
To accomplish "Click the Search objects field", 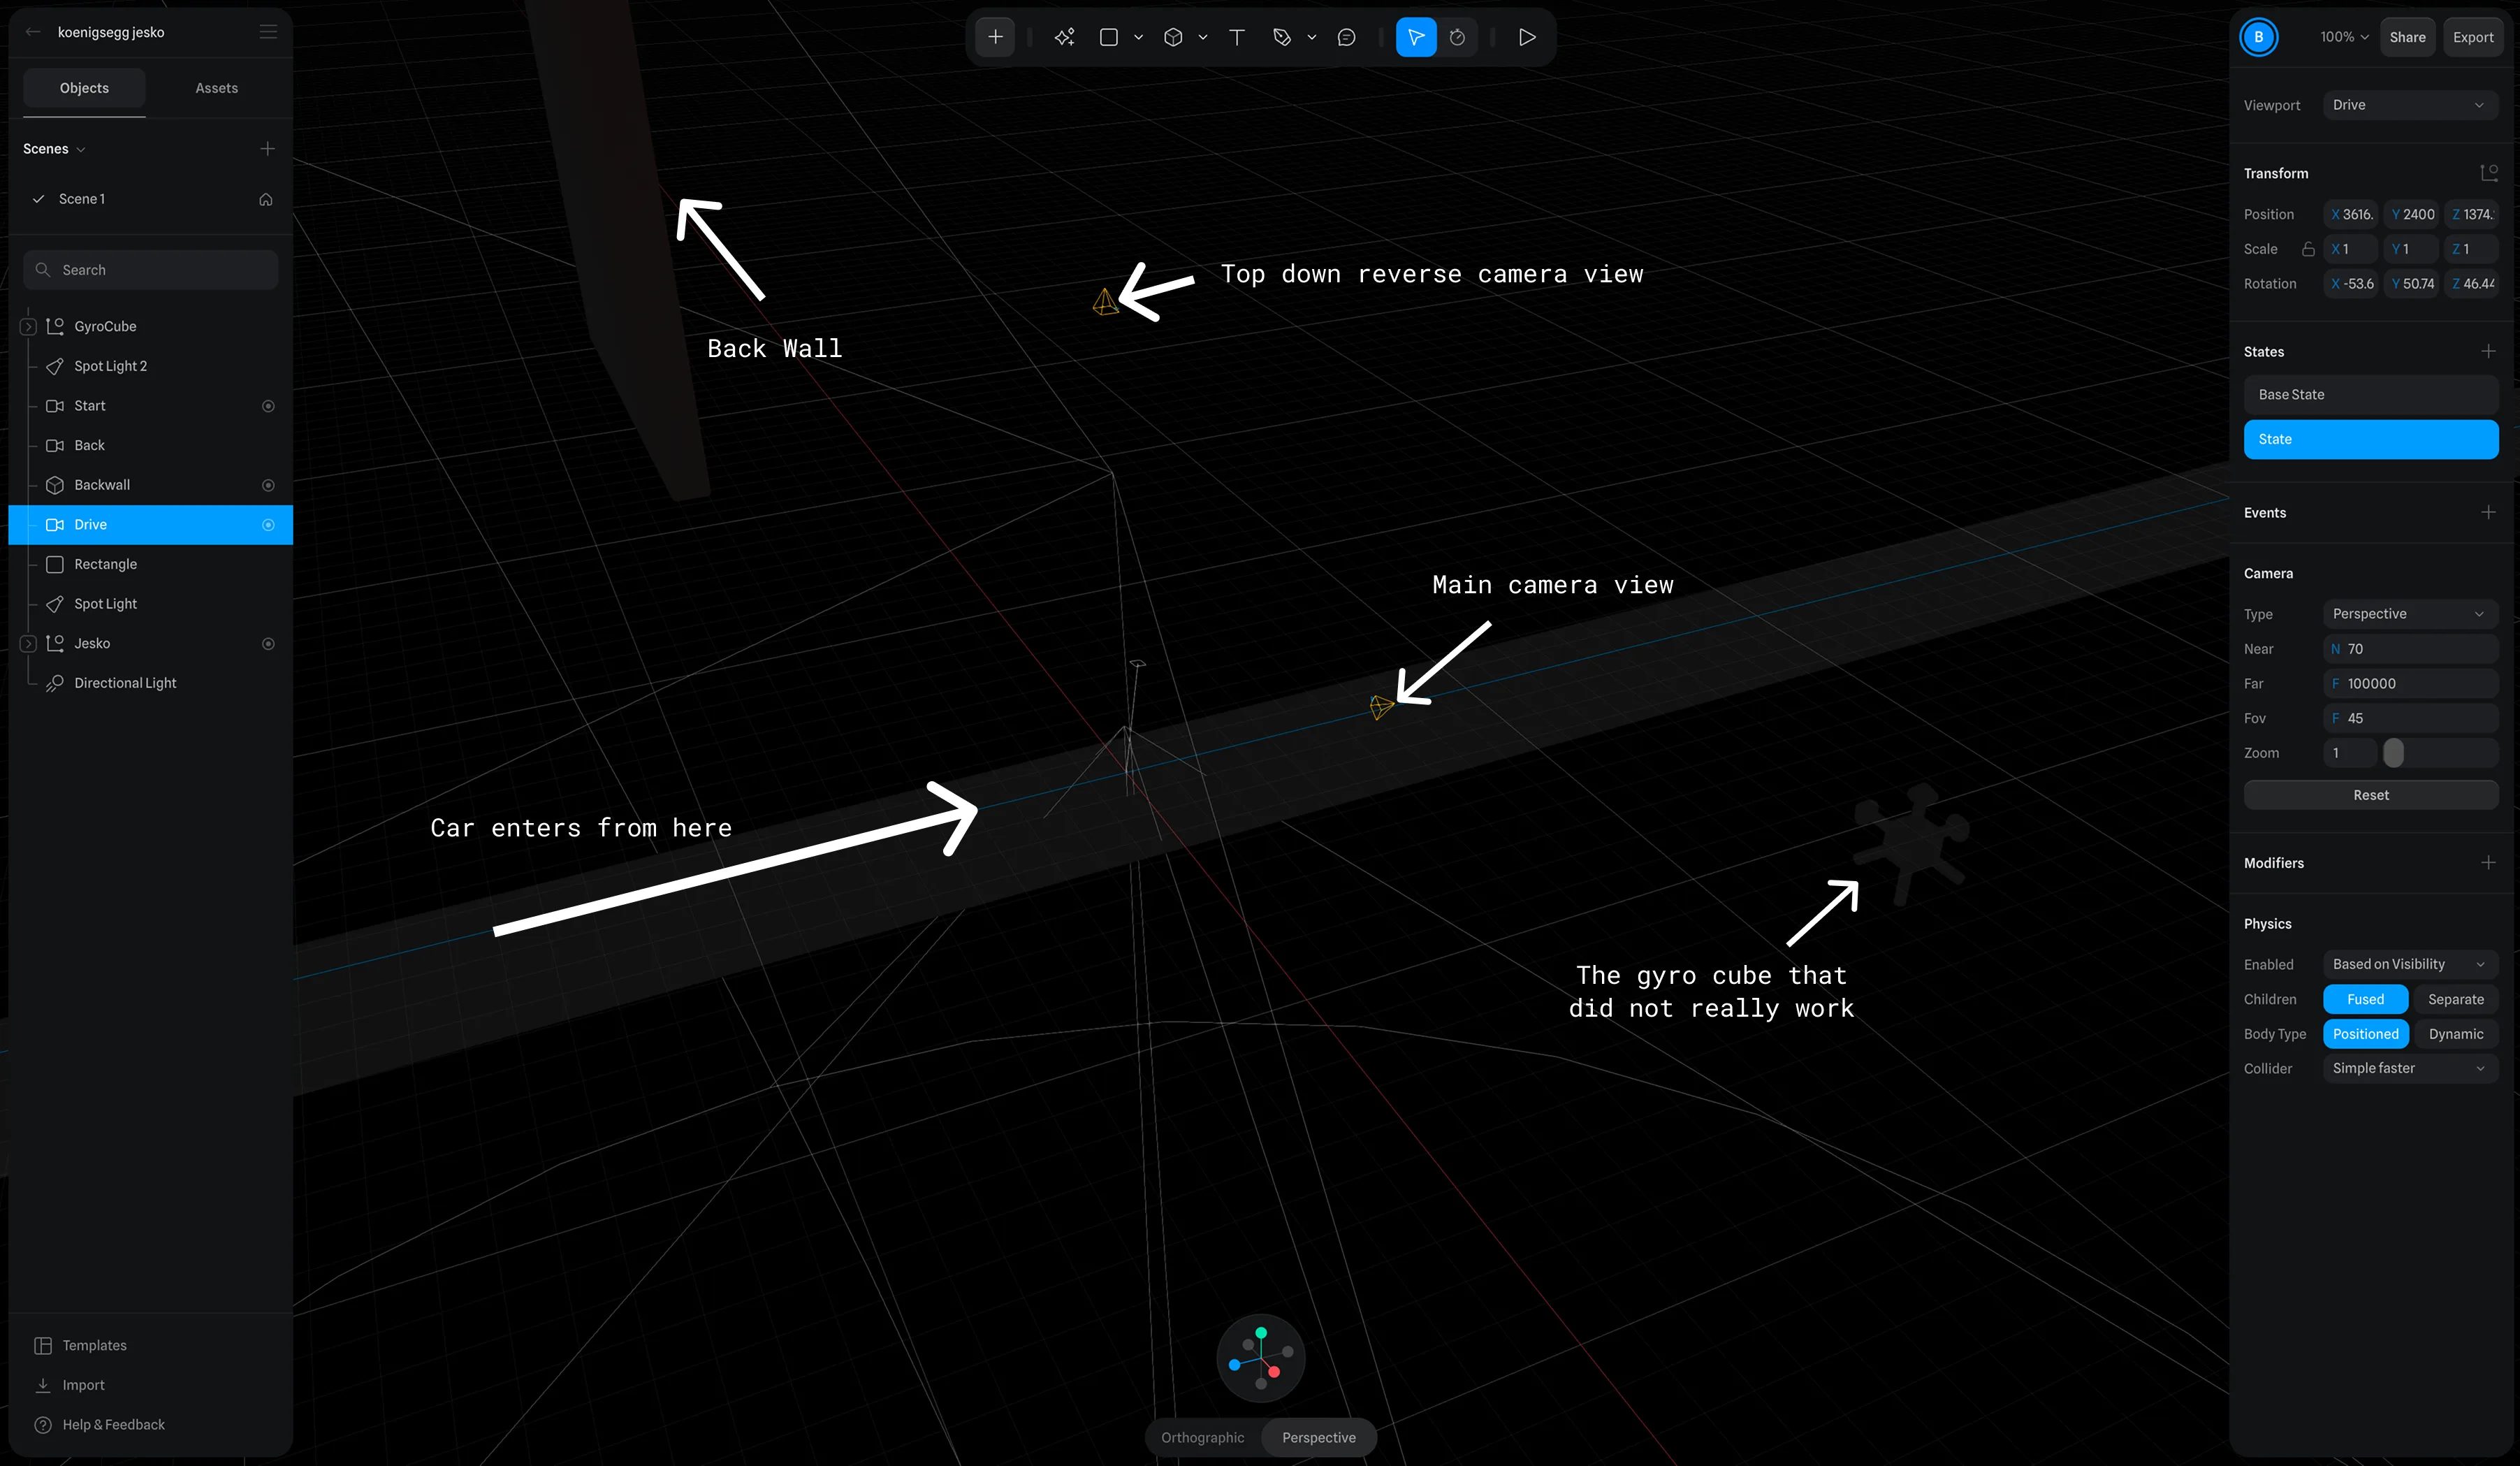I will tap(150, 270).
